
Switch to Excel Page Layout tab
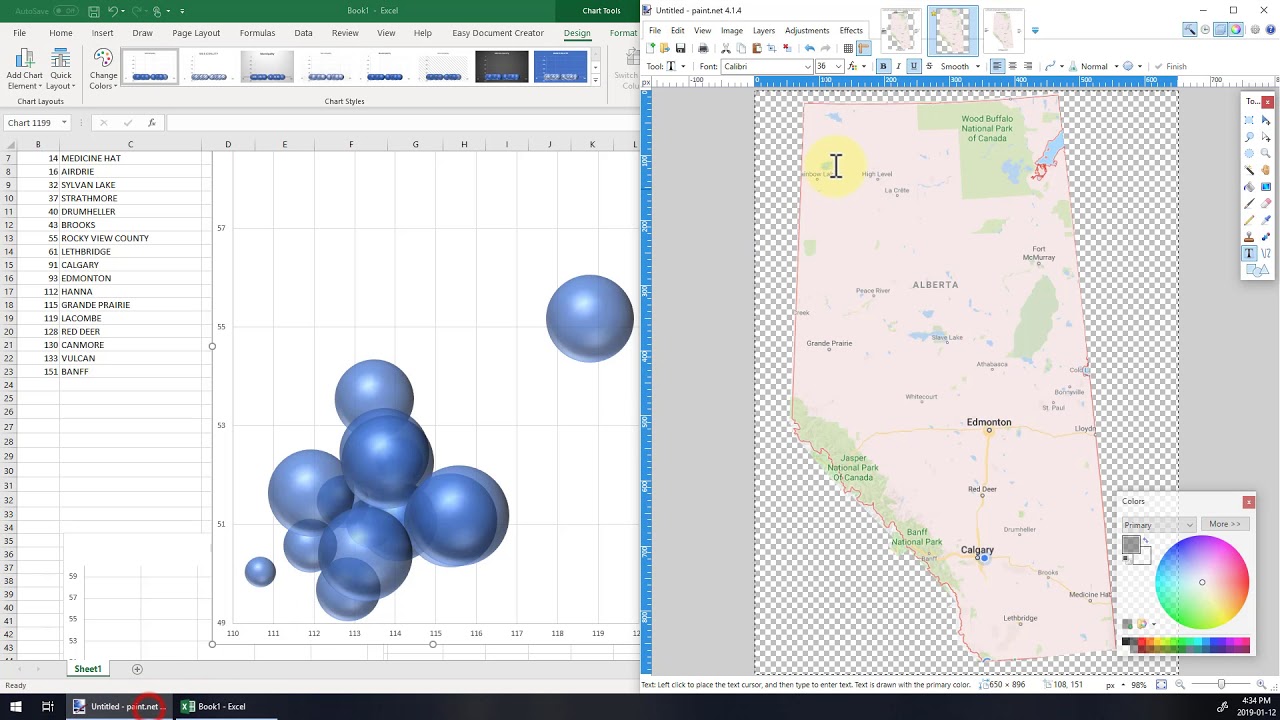click(196, 33)
